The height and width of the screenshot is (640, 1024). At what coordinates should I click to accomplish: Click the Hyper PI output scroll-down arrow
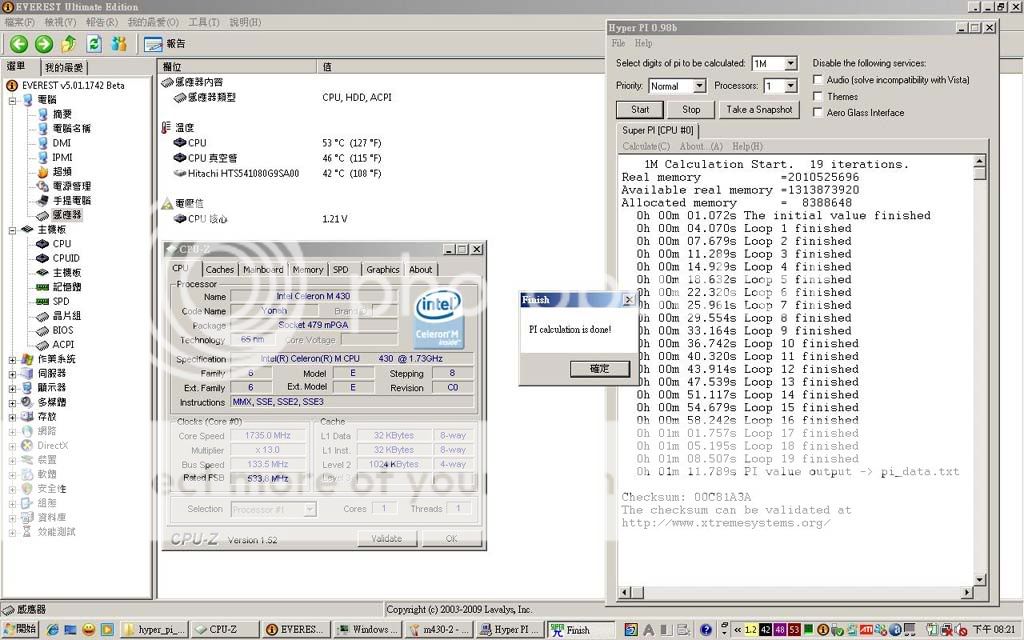click(980, 580)
